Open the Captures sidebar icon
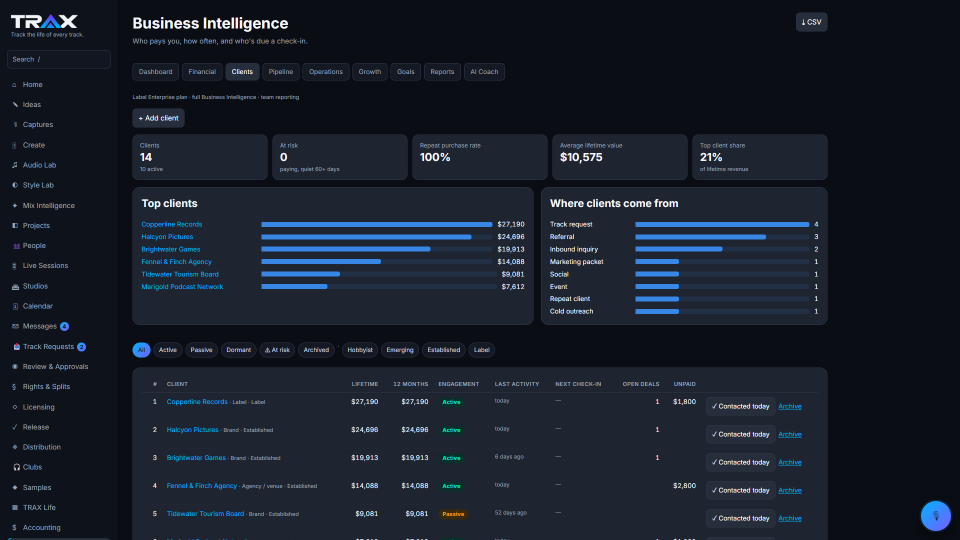Screen dimensions: 960x540 click(15, 125)
